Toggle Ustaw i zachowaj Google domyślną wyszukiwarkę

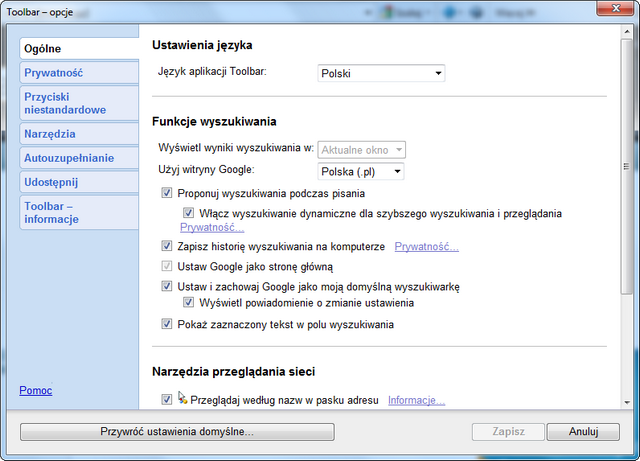167,286
